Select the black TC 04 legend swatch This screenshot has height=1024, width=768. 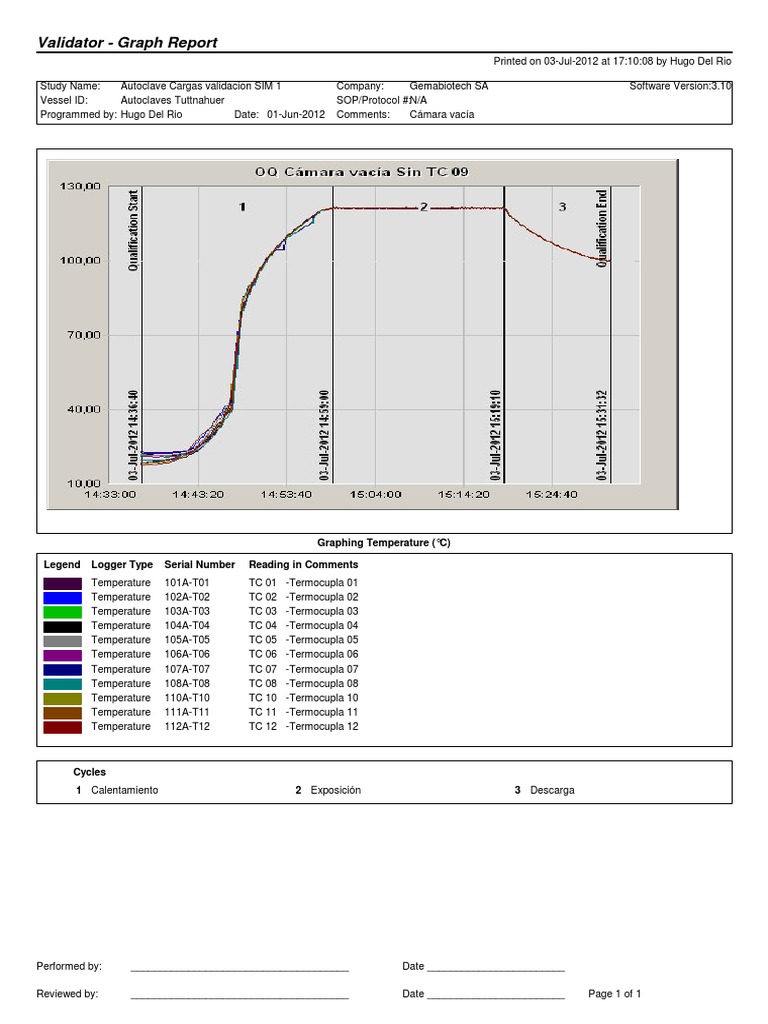pyautogui.click(x=62, y=625)
